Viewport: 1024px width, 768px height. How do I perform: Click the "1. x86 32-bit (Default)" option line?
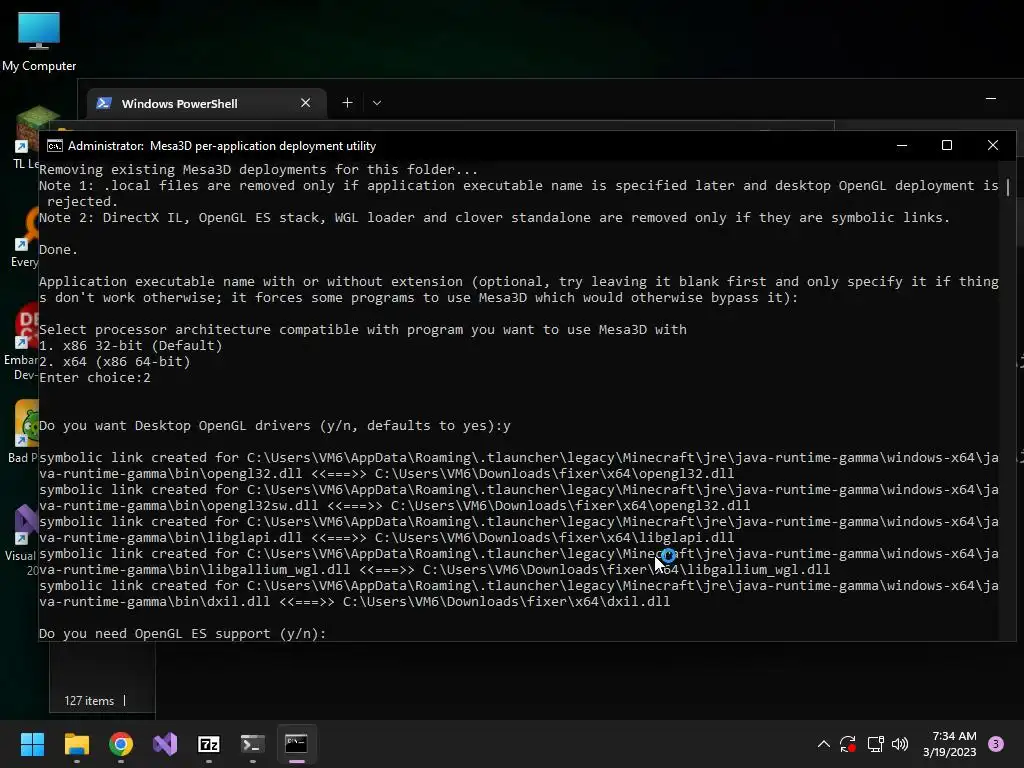coord(131,345)
